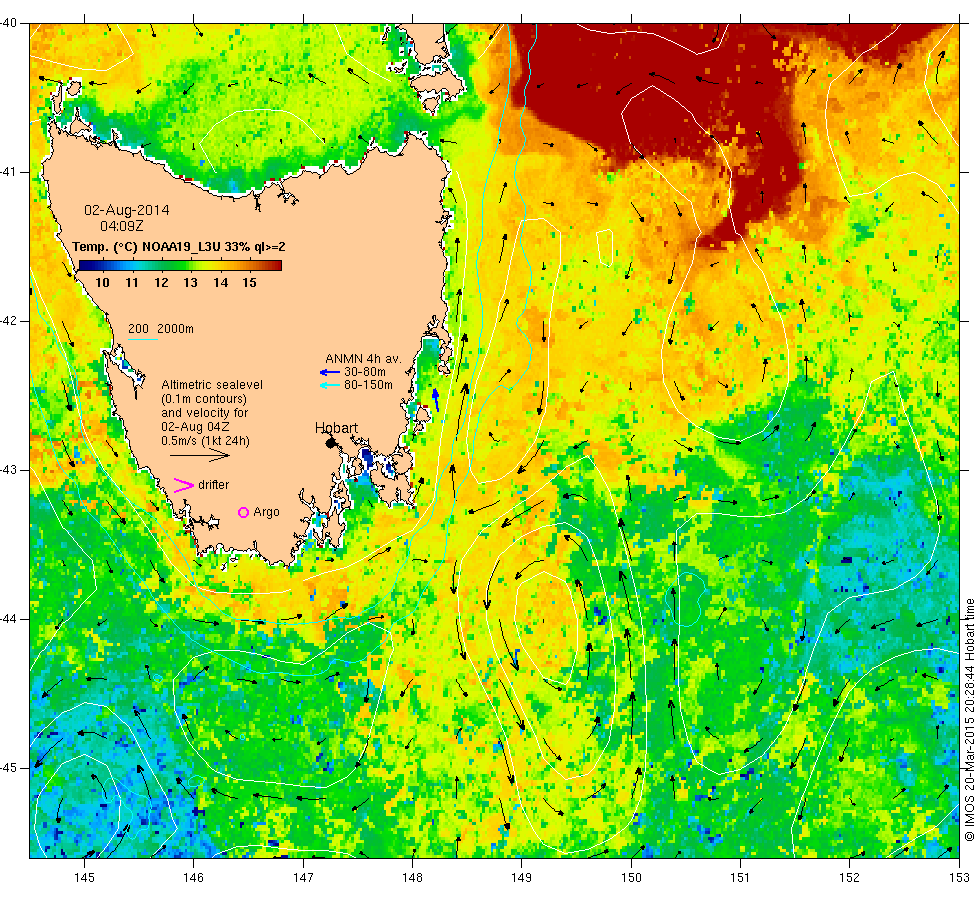Click the blue 30-80m ANMN arrow
This screenshot has height=900, width=980.
tap(329, 372)
